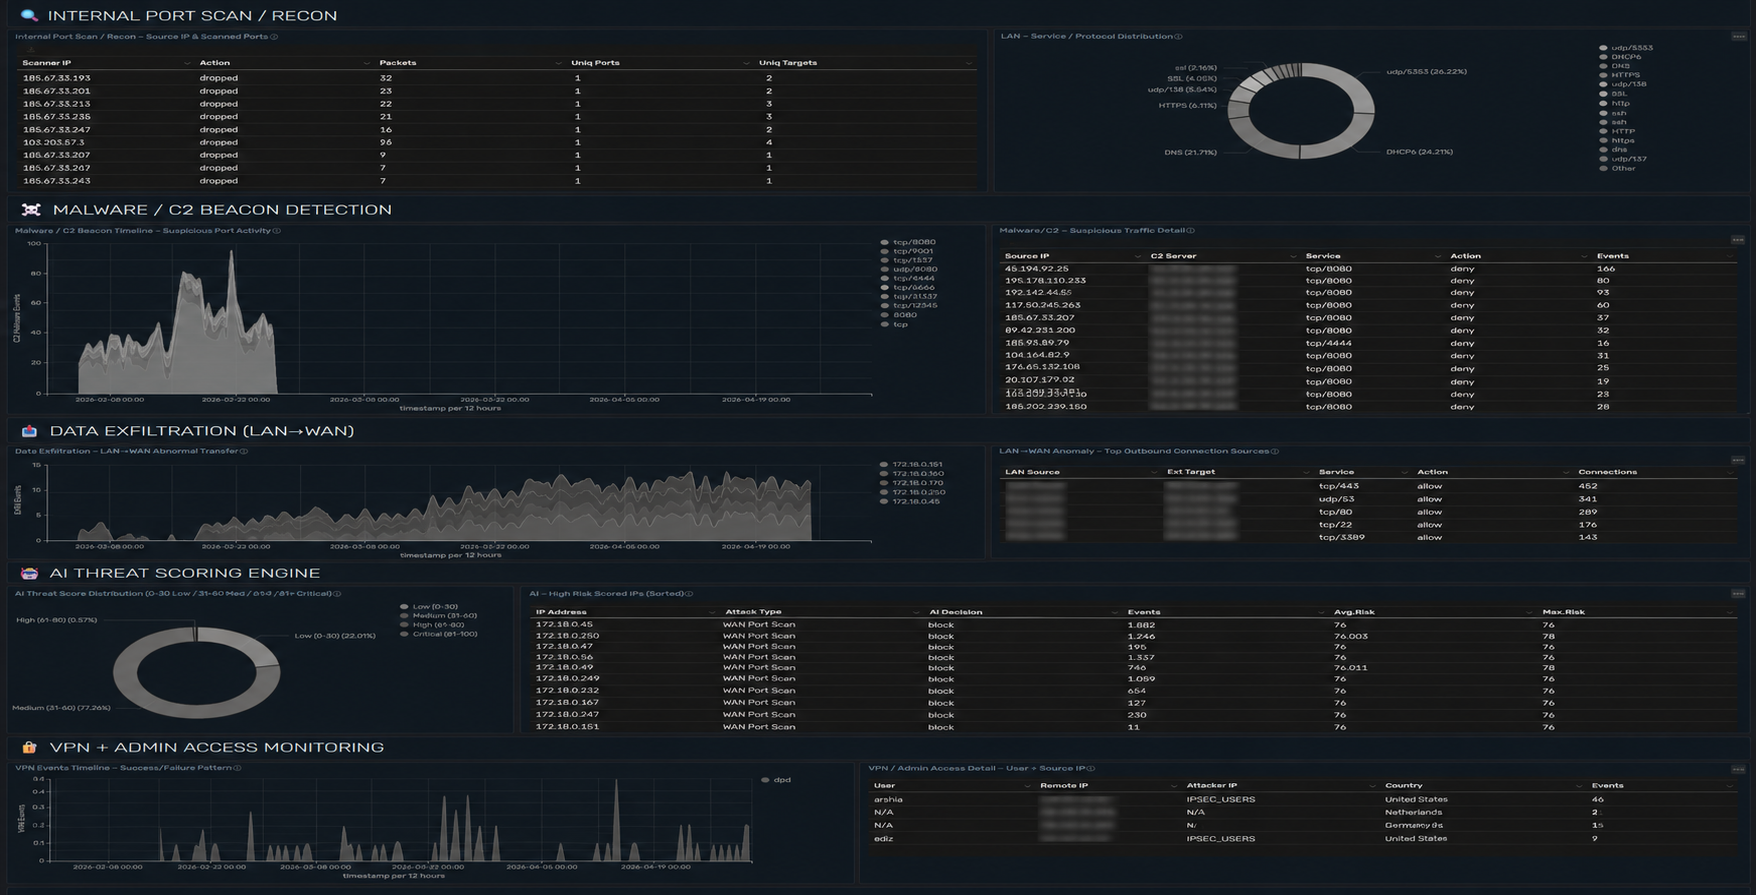The width and height of the screenshot is (1756, 895).
Task: Open options menu of LAN→WAN Anomaly panel
Action: point(1738,461)
